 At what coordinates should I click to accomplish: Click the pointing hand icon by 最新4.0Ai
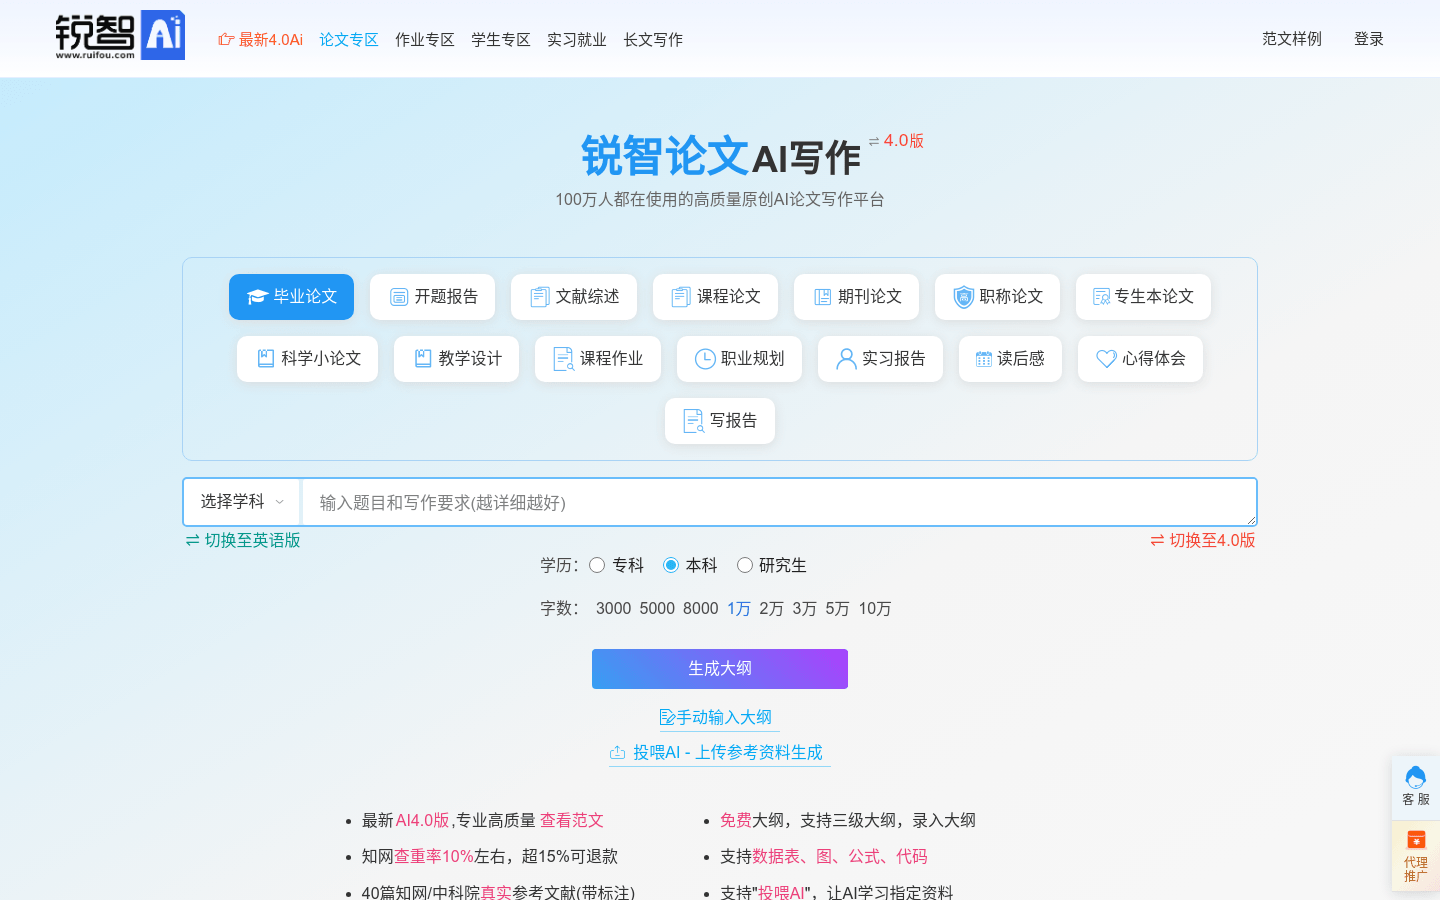[226, 40]
